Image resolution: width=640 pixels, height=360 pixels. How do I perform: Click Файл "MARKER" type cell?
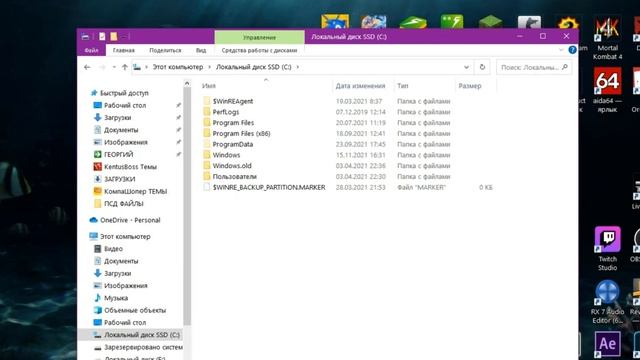(x=421, y=187)
